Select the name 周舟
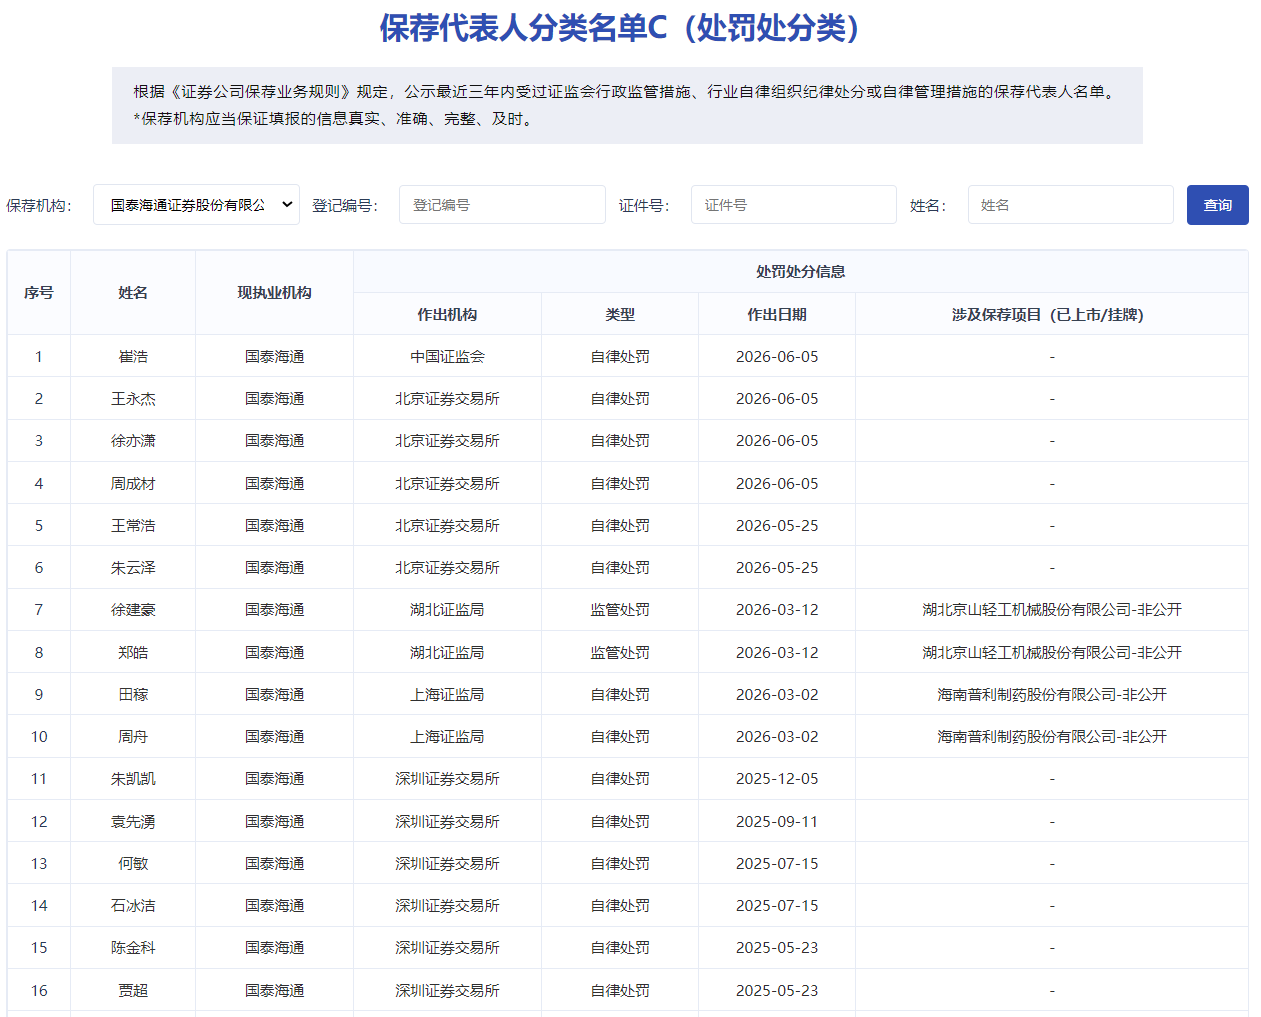The width and height of the screenshot is (1261, 1017). (133, 736)
